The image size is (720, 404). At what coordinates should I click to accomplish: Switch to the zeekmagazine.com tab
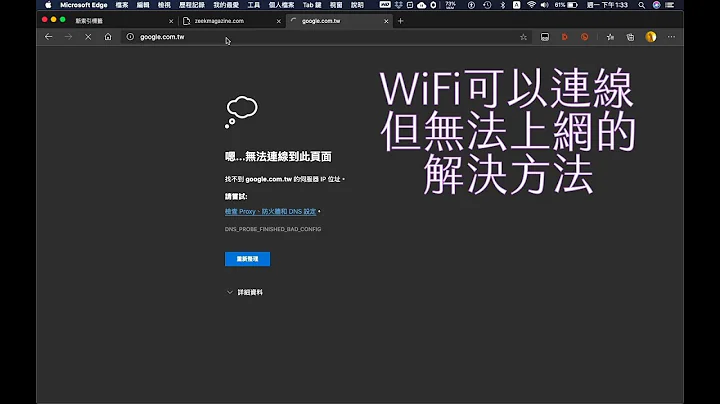click(x=230, y=21)
